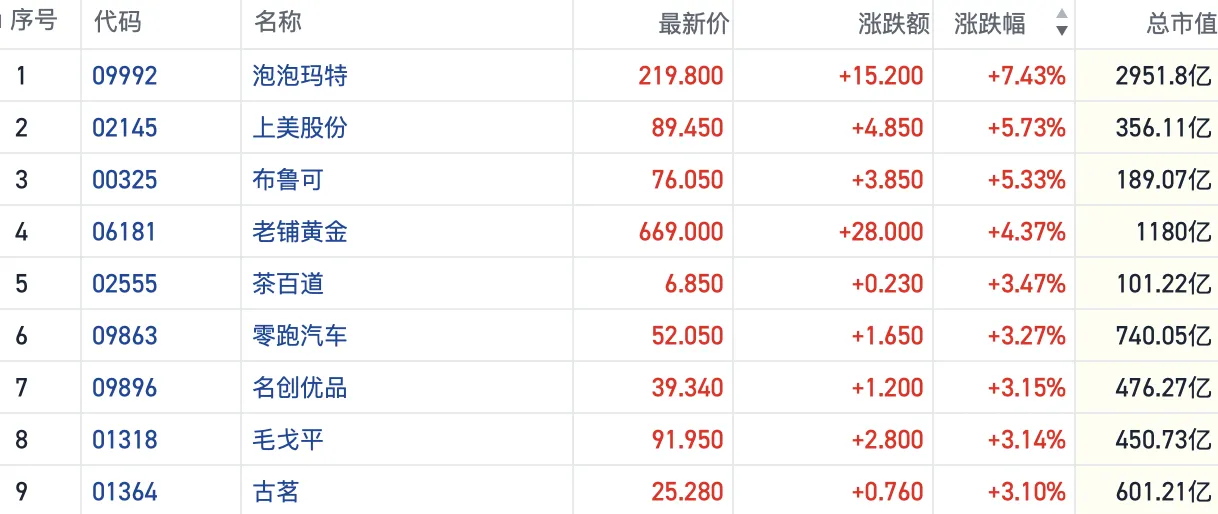This screenshot has width=1218, height=514.
Task: Click stock code 09896
Action: (x=125, y=388)
